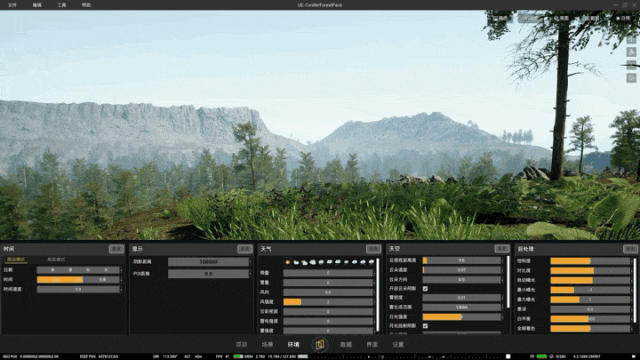Switch to the 界面 bottom tab
Screen dimensions: 640x360
point(372,344)
